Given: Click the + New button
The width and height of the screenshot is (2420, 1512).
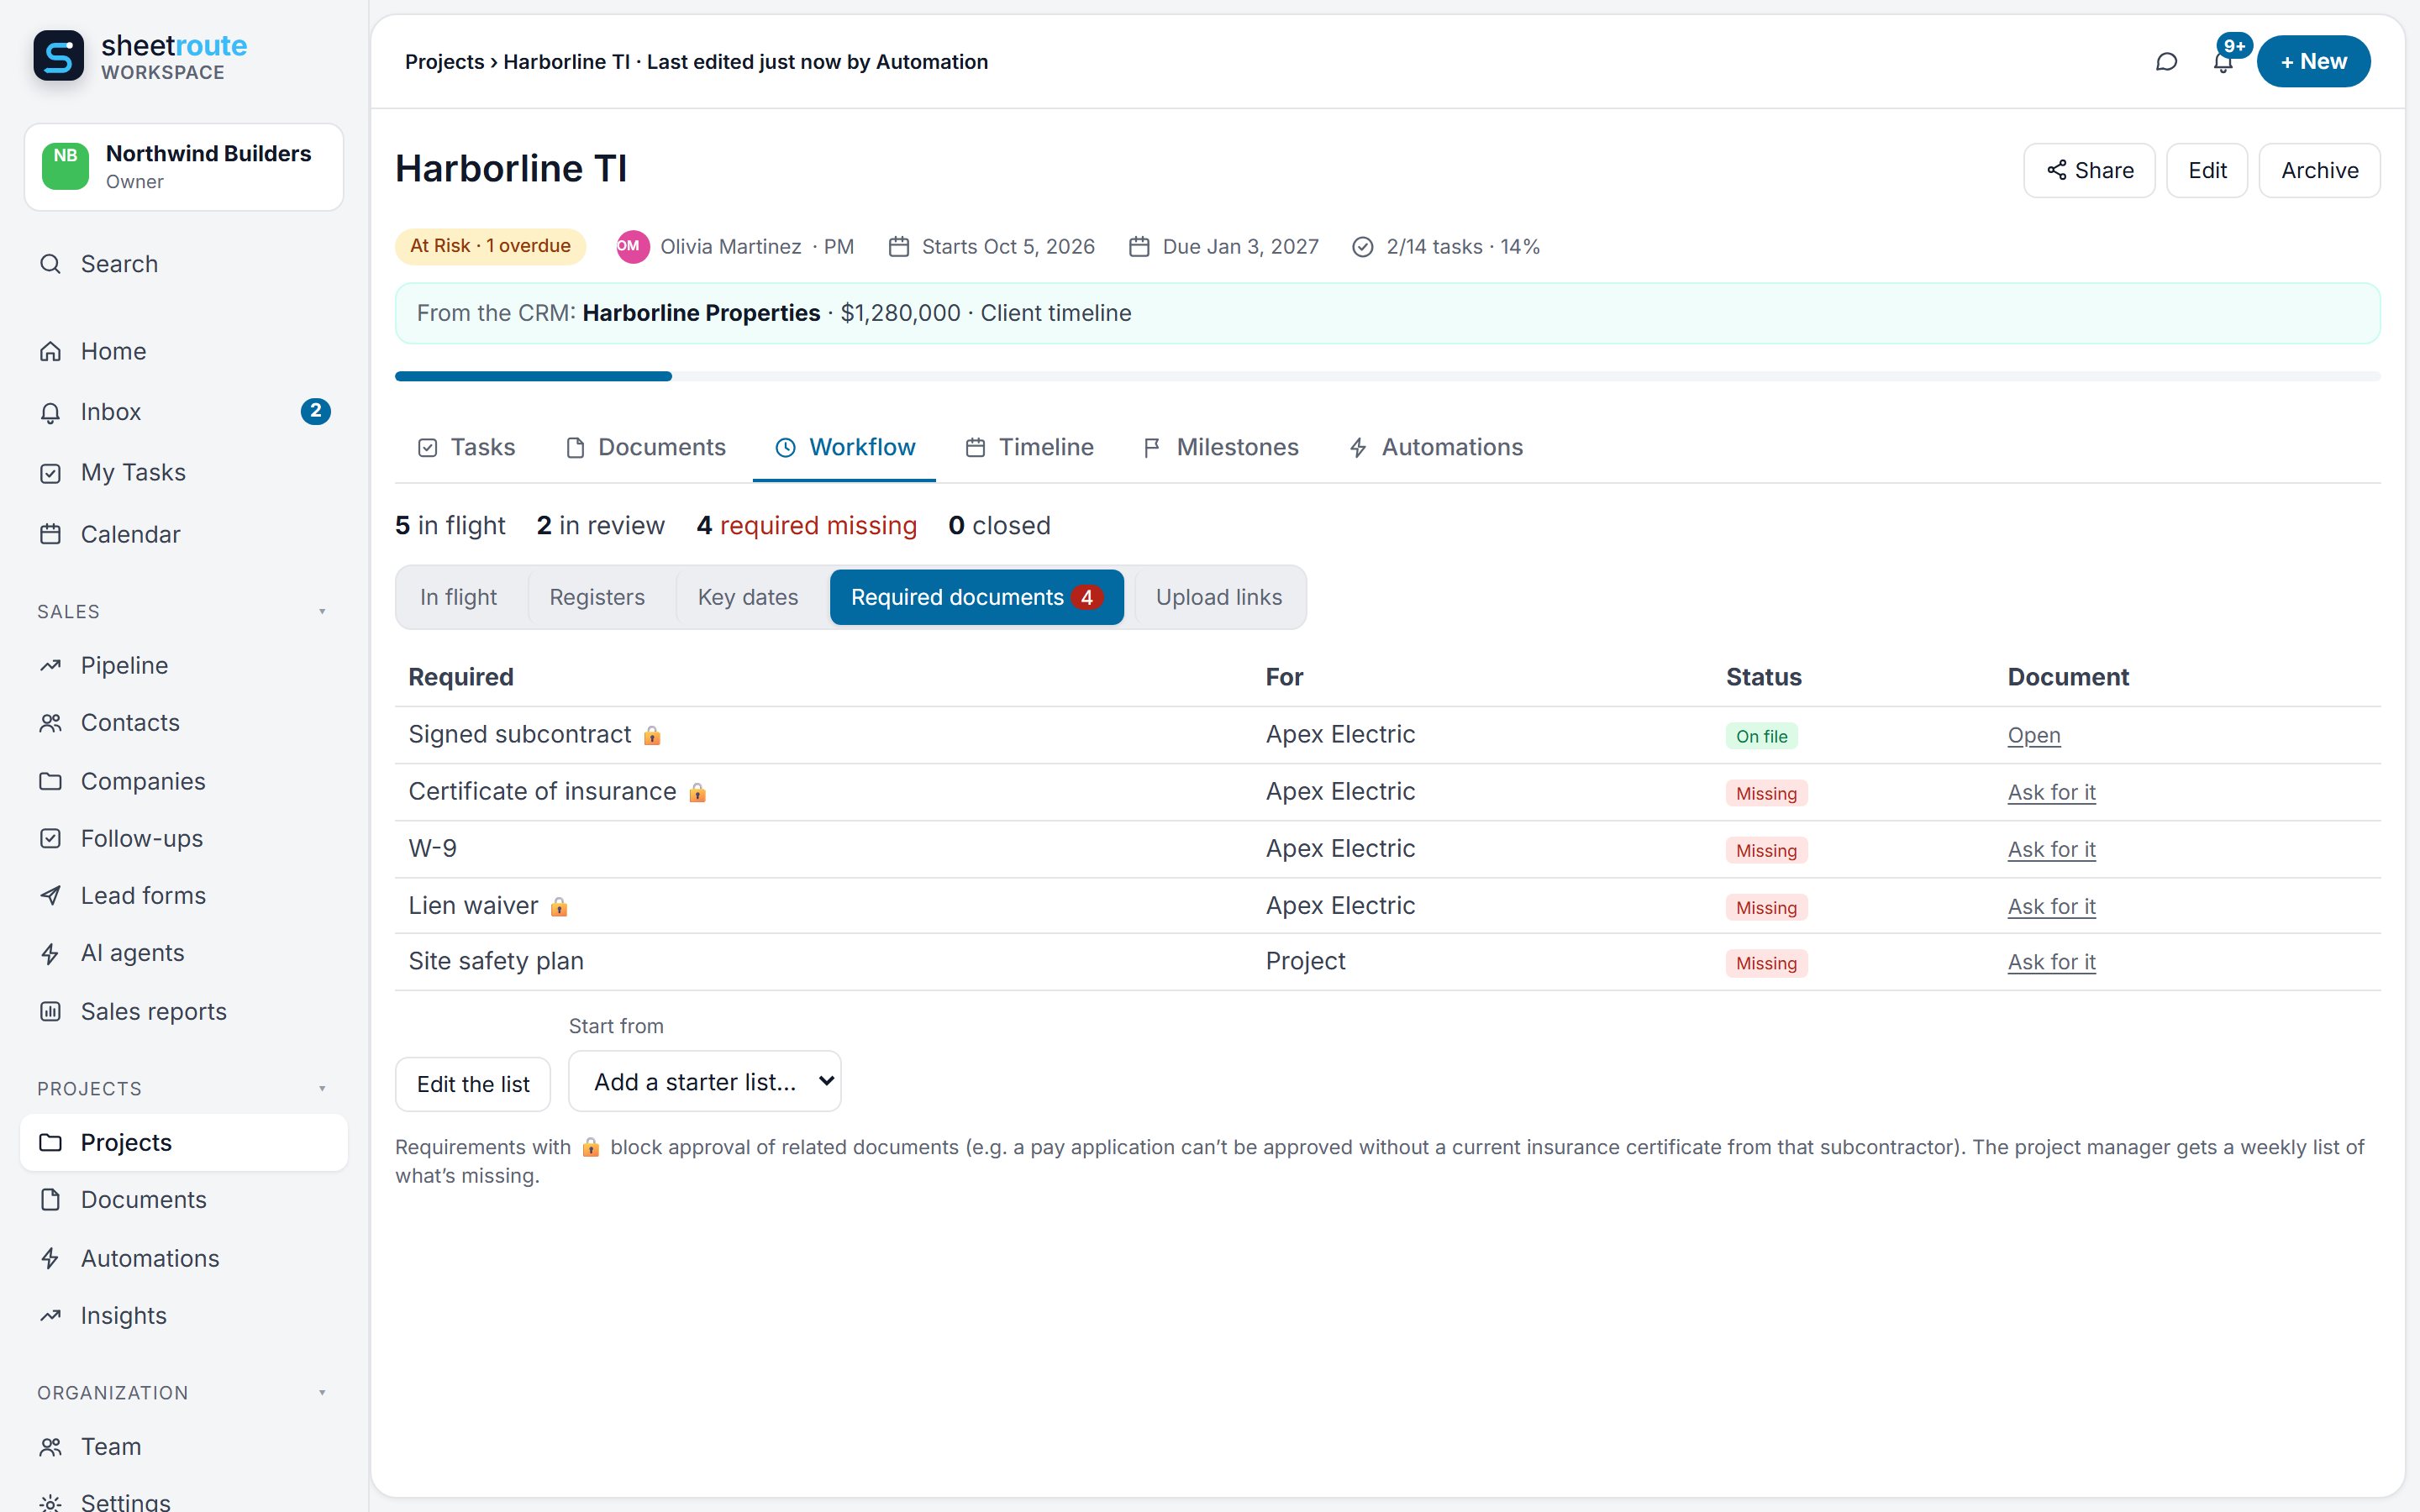Looking at the screenshot, I should [x=2313, y=62].
